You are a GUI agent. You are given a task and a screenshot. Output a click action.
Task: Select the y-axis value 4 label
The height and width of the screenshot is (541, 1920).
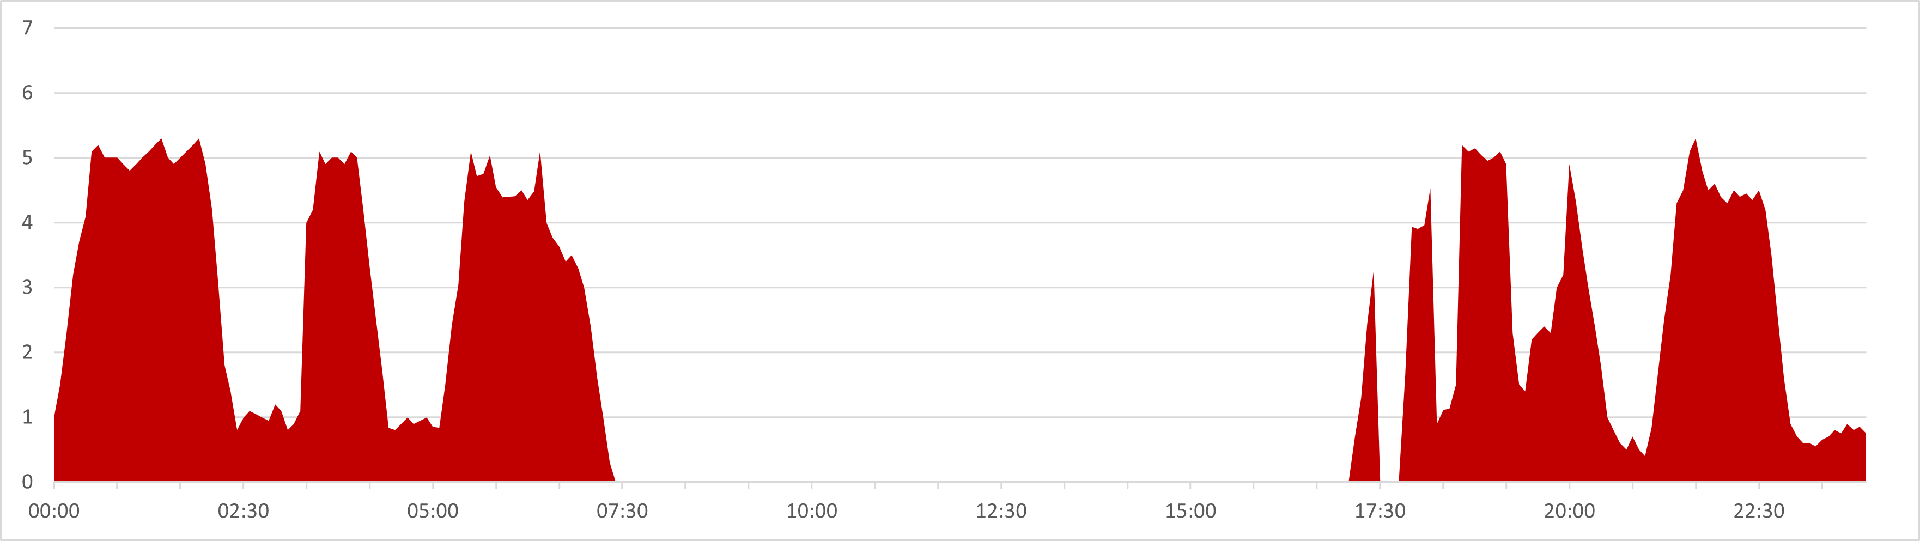(x=28, y=223)
